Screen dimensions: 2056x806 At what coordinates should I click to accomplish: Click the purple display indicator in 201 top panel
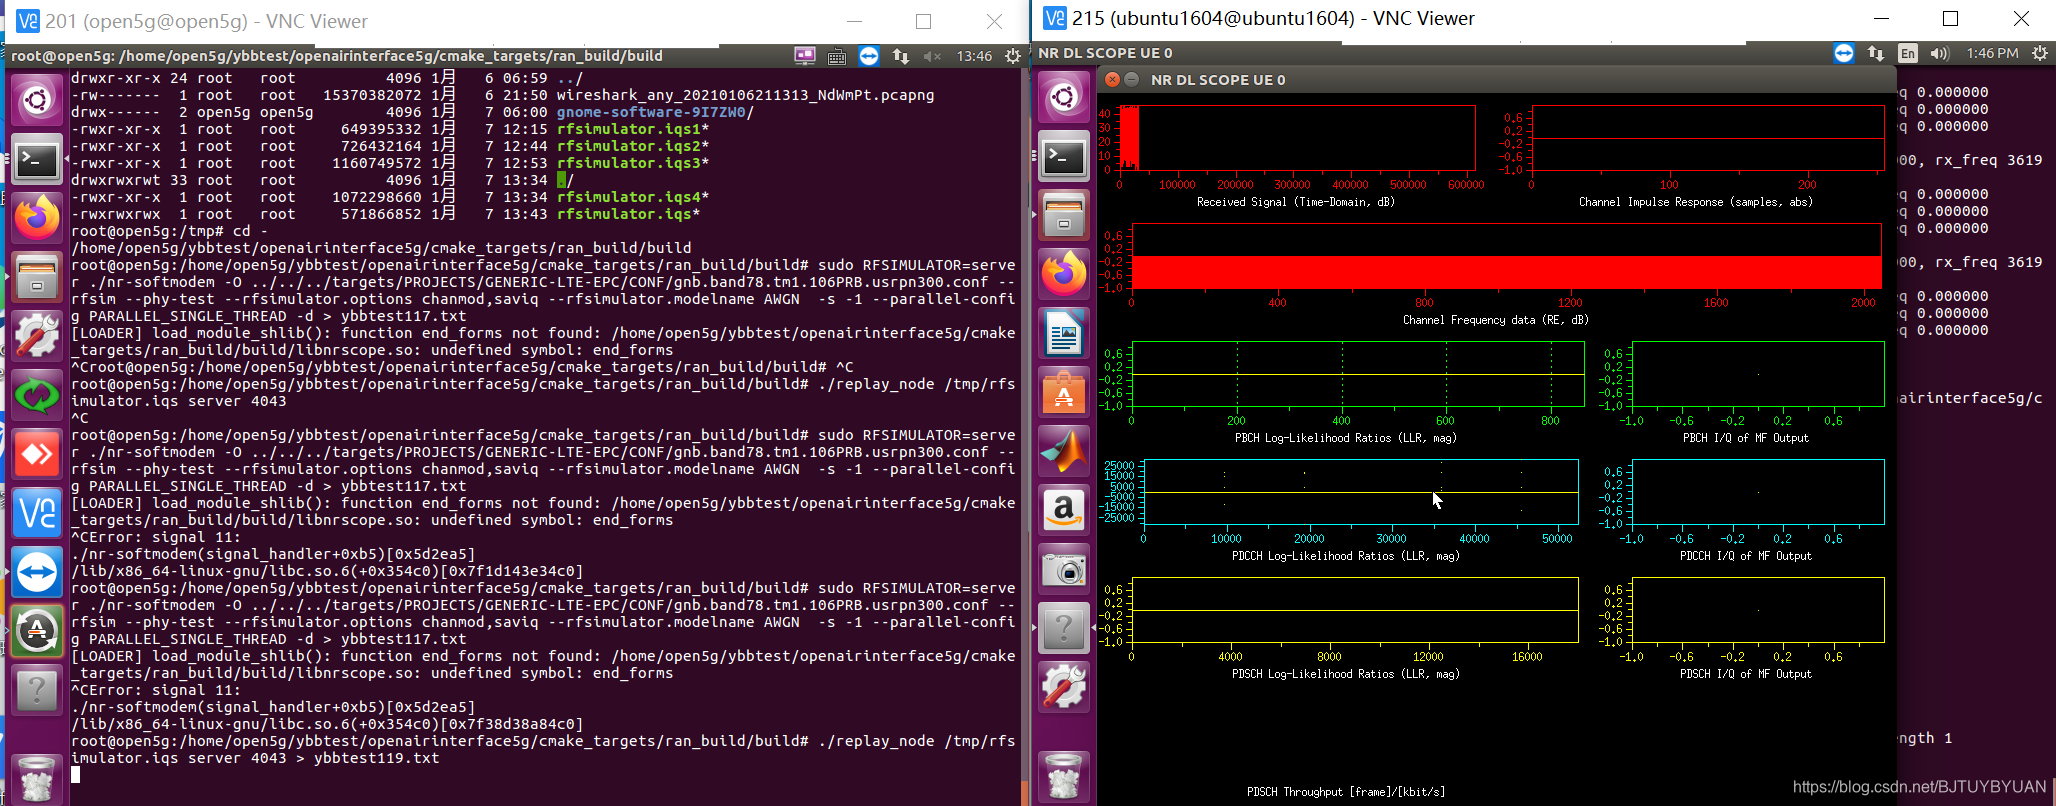(805, 56)
